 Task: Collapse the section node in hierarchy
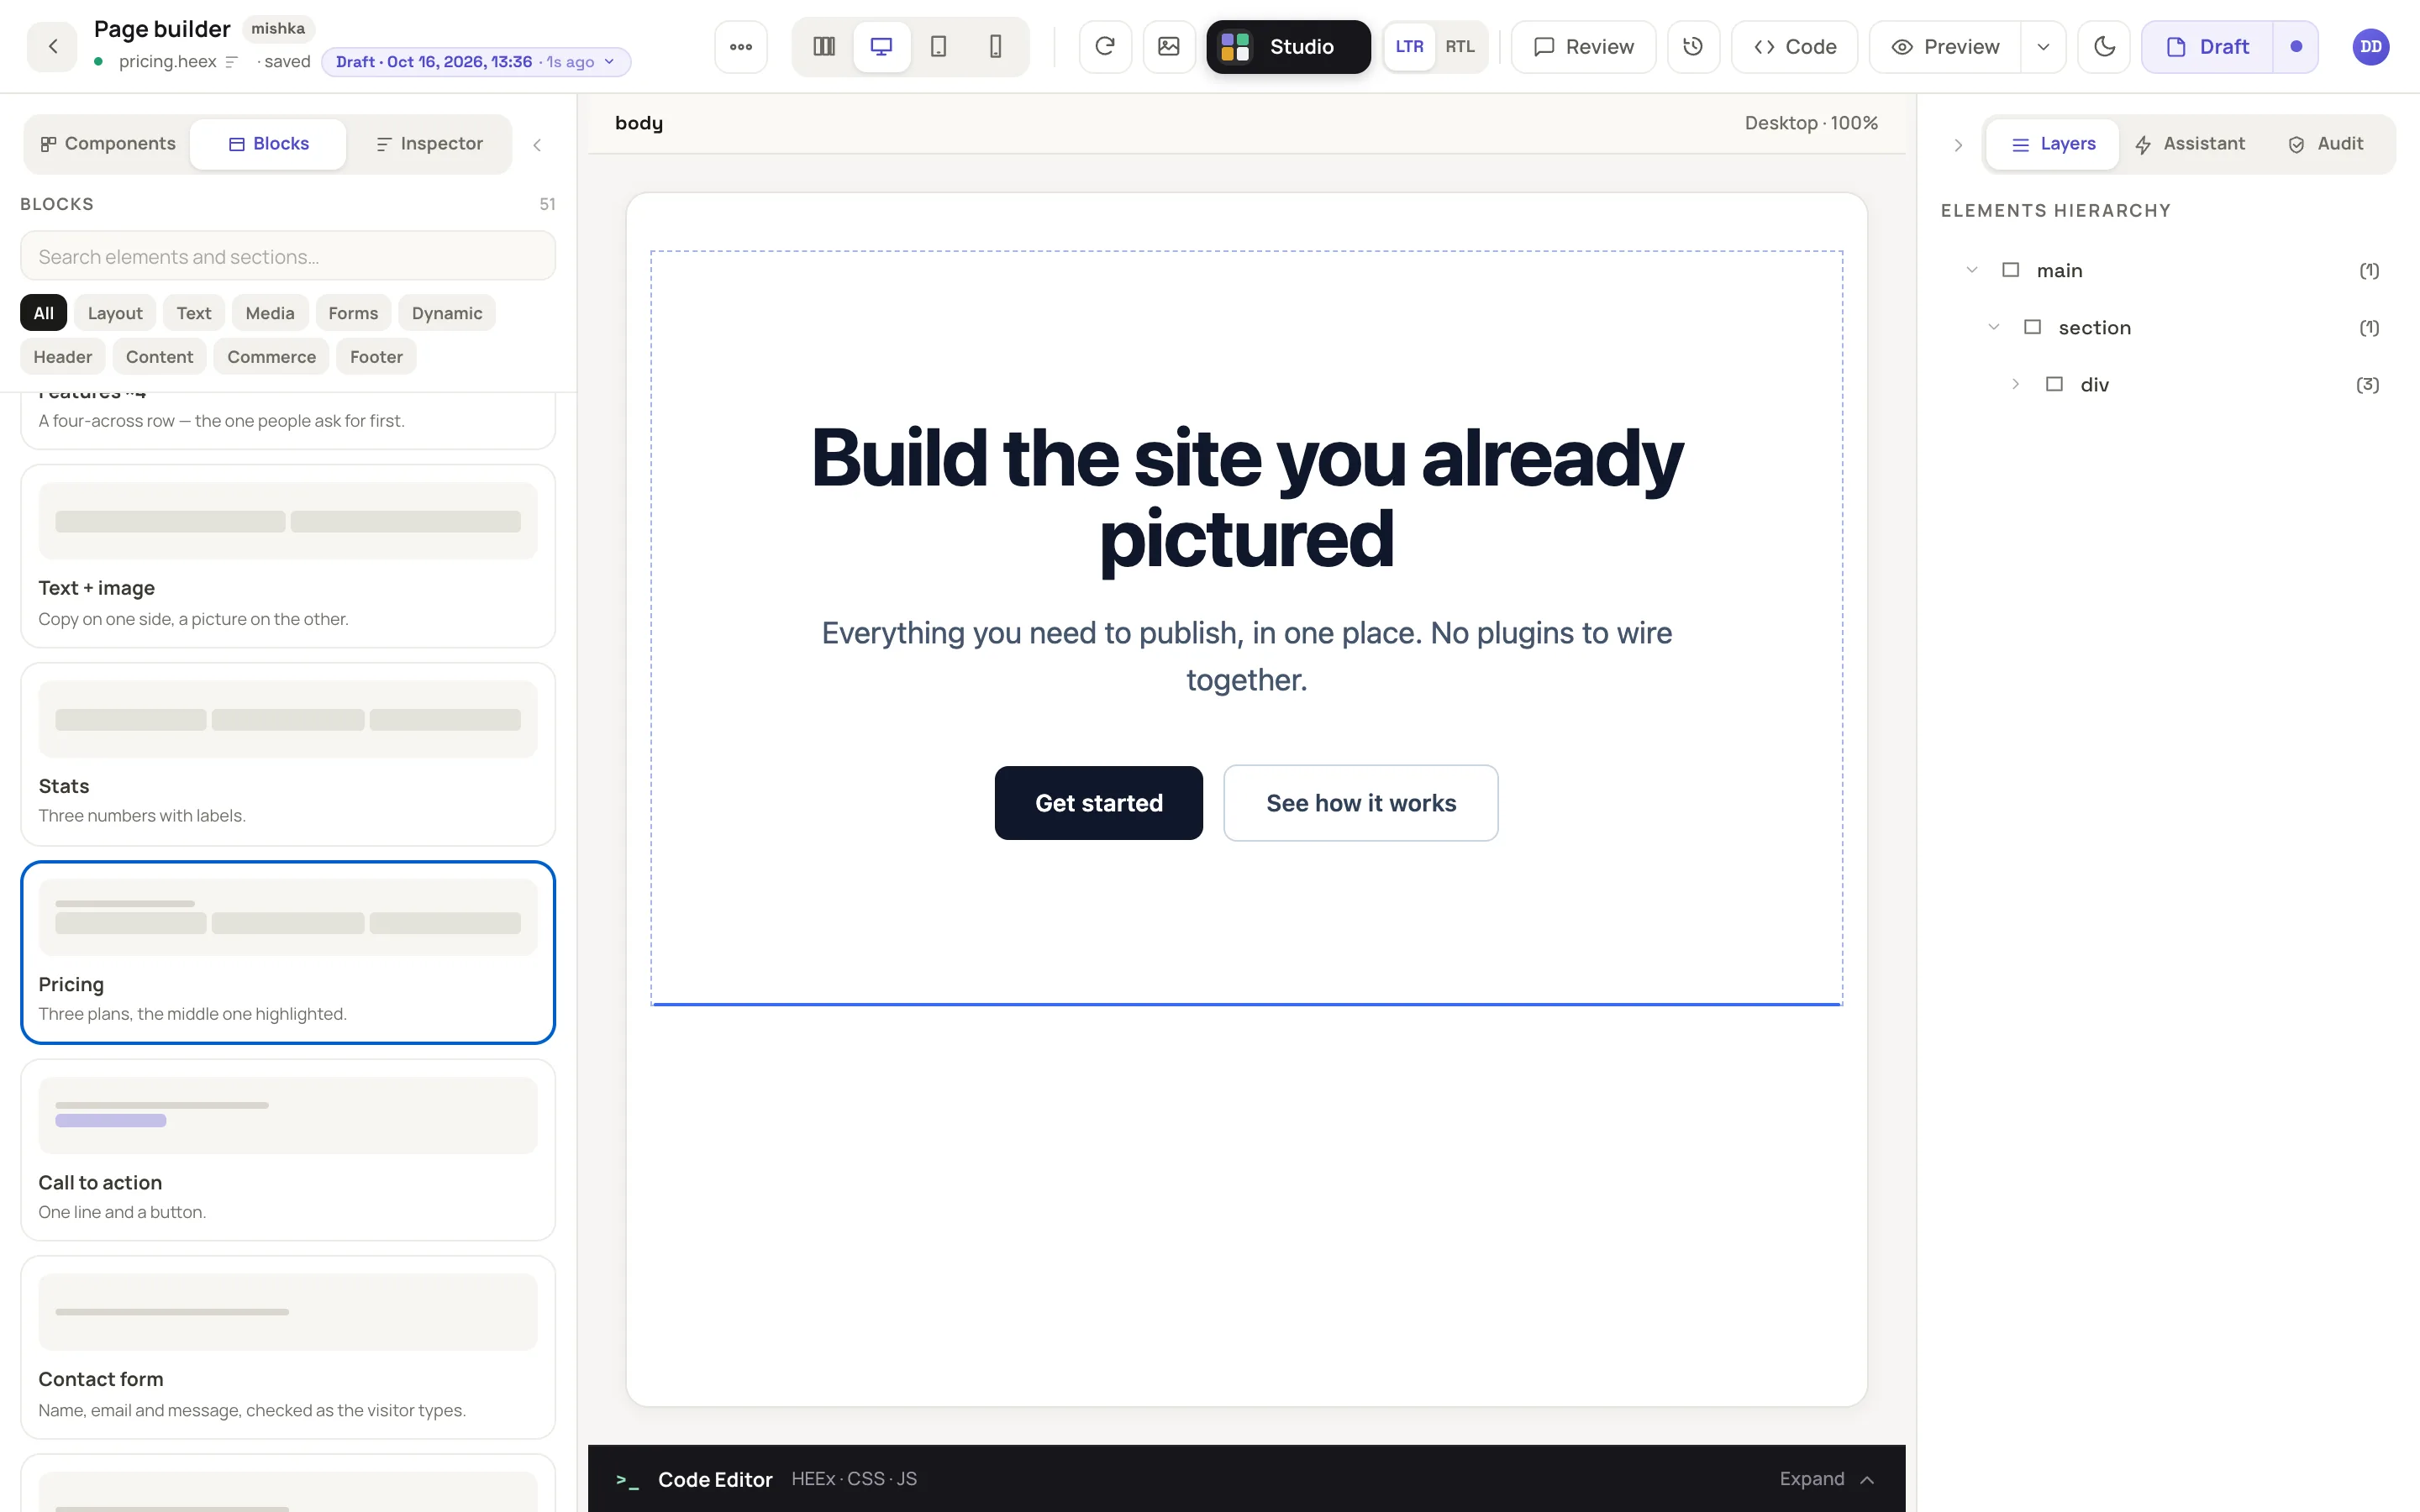(x=1993, y=327)
